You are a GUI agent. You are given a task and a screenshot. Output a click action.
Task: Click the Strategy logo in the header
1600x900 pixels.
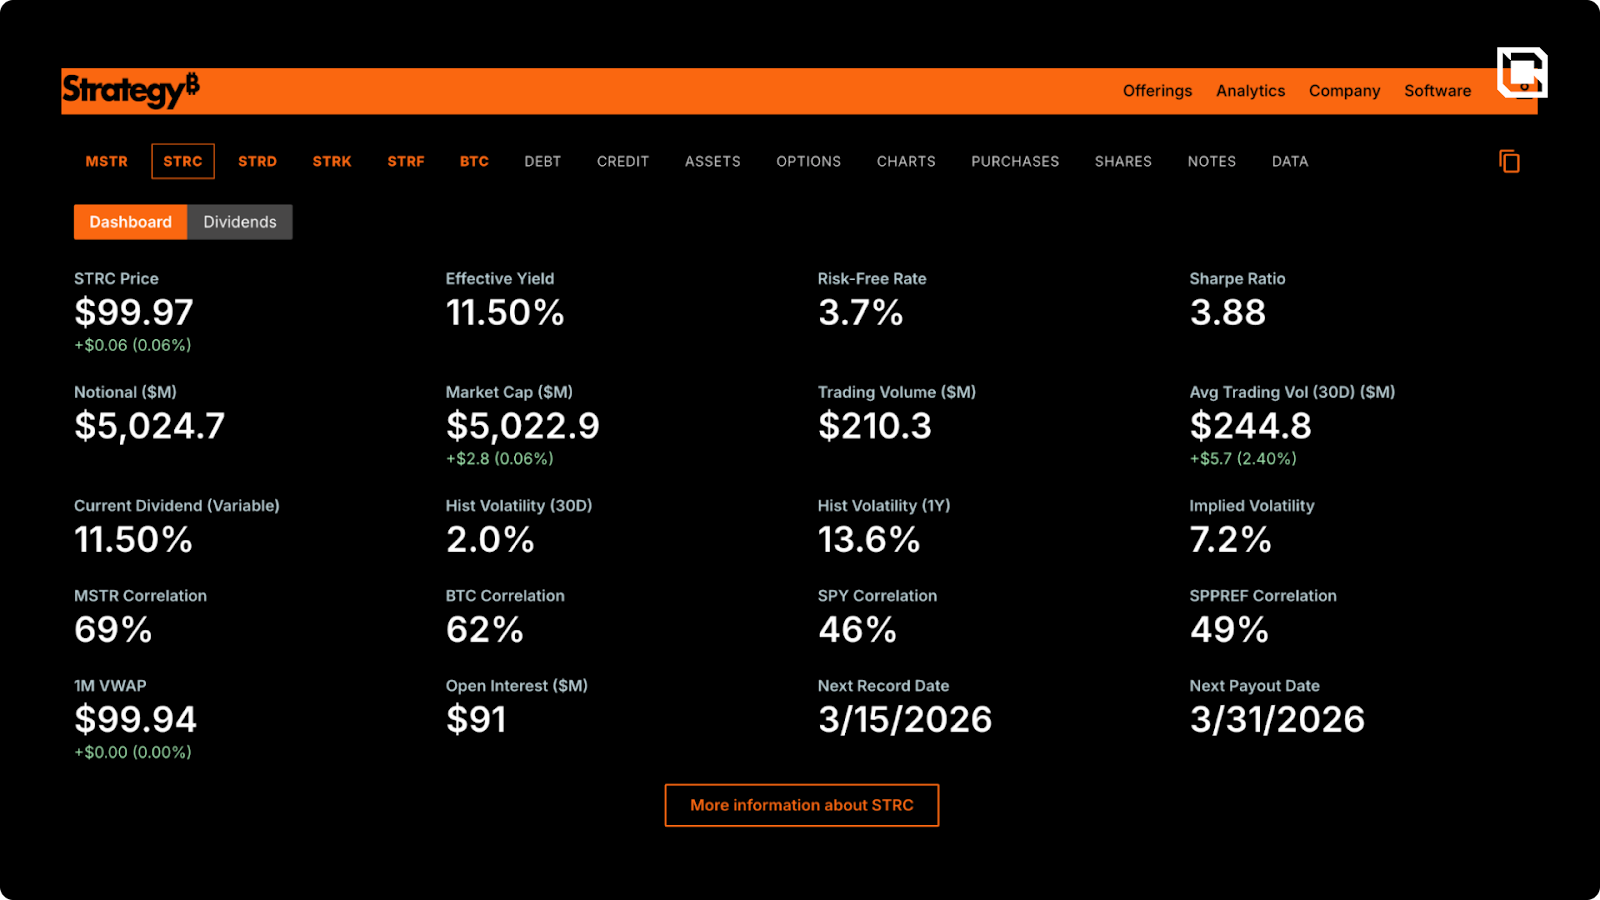tap(131, 90)
